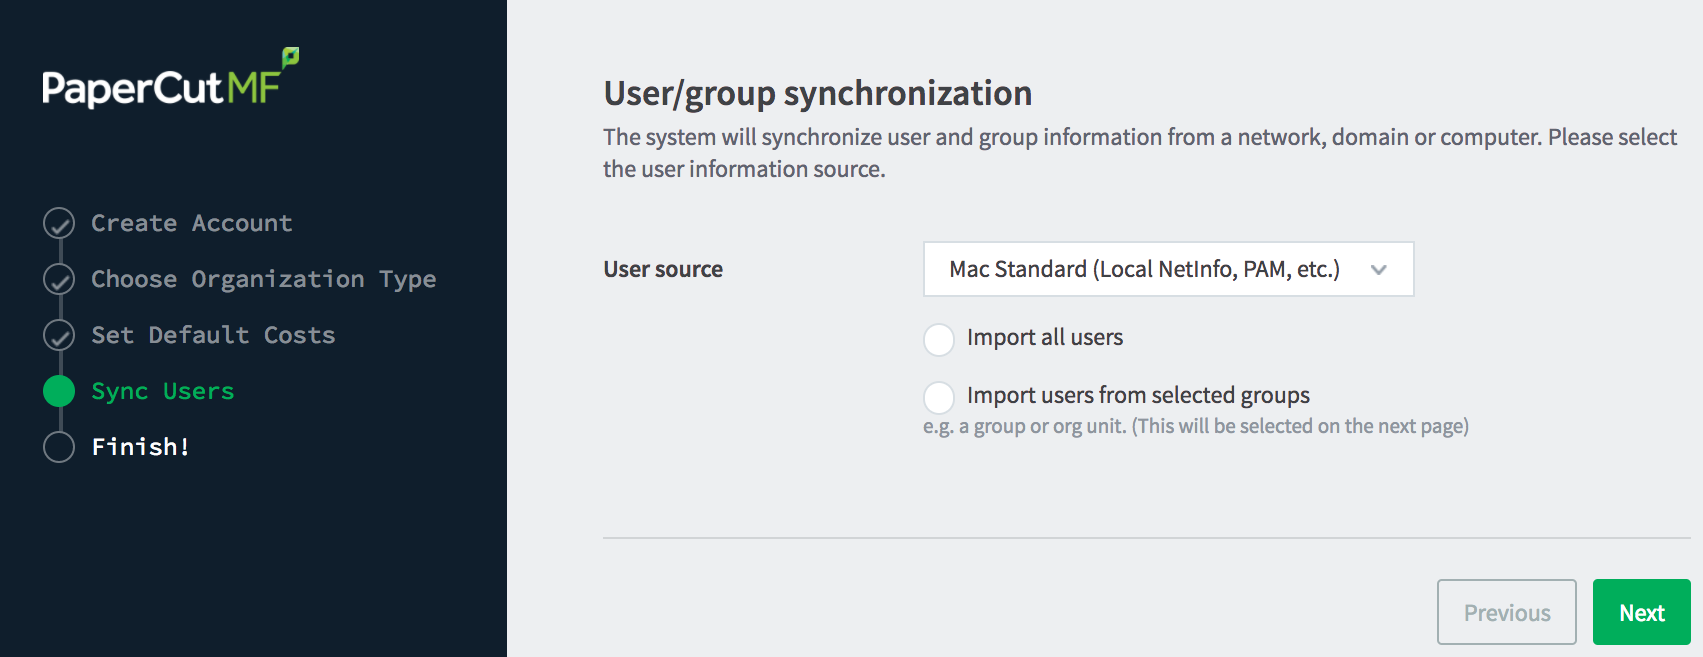1703x657 pixels.
Task: Go to Choose Organization Type step
Action: point(264,280)
